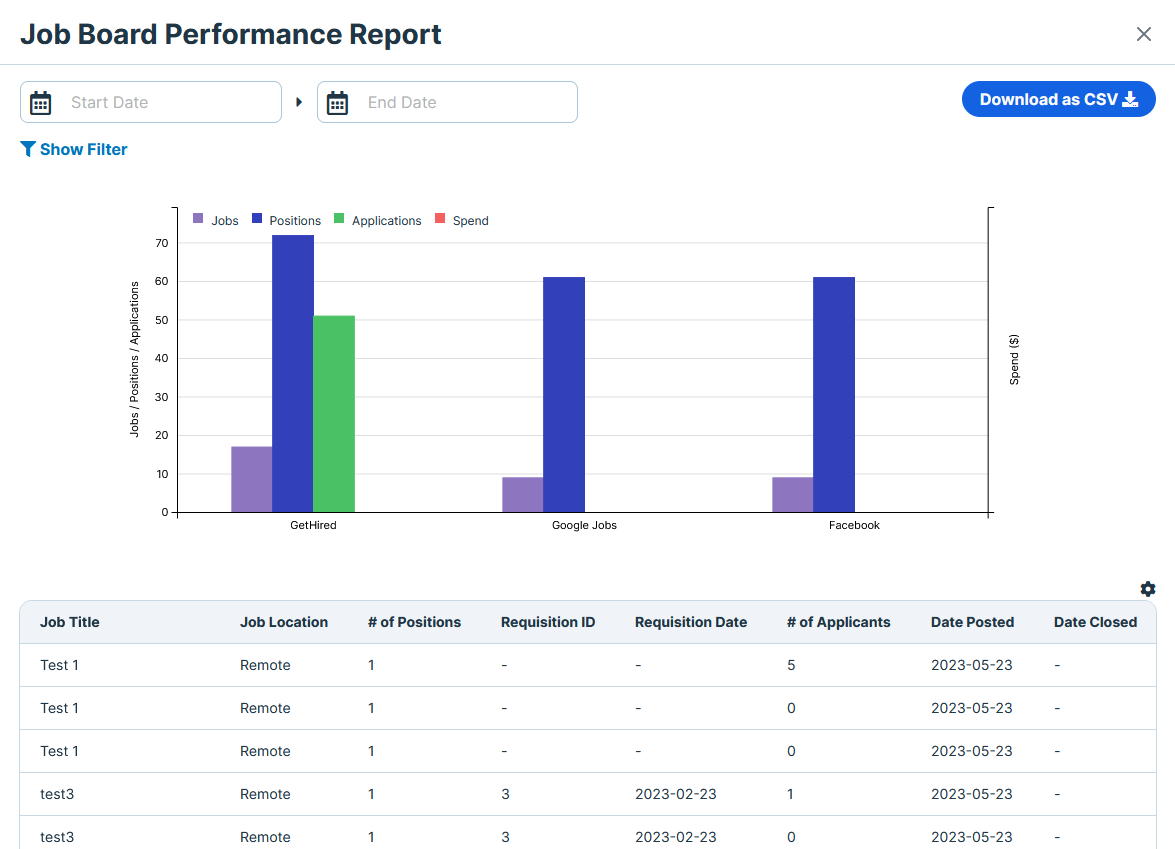The height and width of the screenshot is (849, 1175).
Task: Toggle Jobs series in chart legend
Action: 216,220
